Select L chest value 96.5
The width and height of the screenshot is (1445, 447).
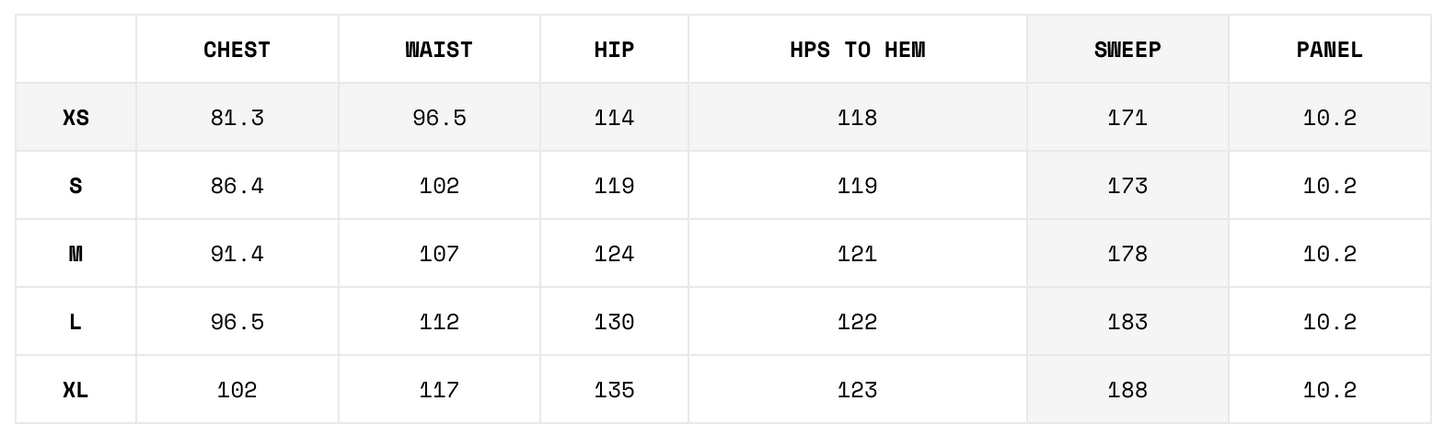click(x=237, y=322)
